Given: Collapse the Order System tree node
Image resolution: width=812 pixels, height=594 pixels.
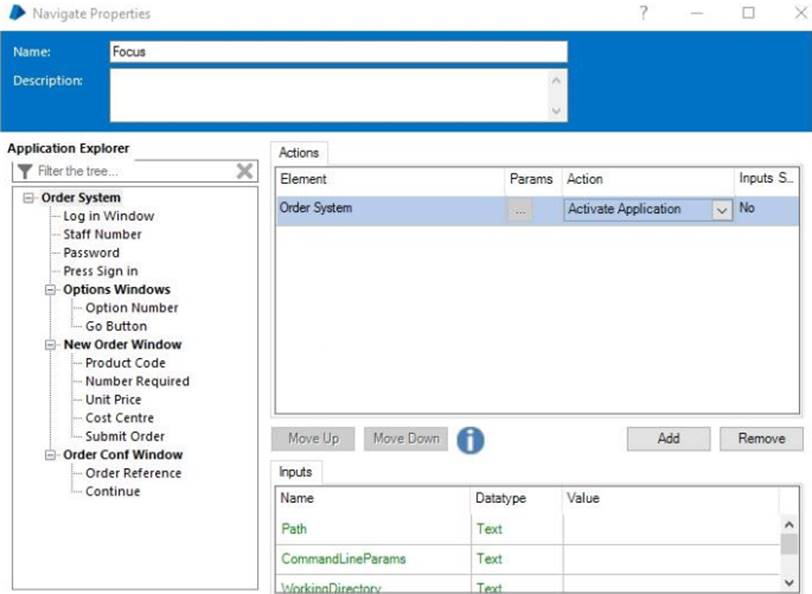Looking at the screenshot, I should click(29, 198).
